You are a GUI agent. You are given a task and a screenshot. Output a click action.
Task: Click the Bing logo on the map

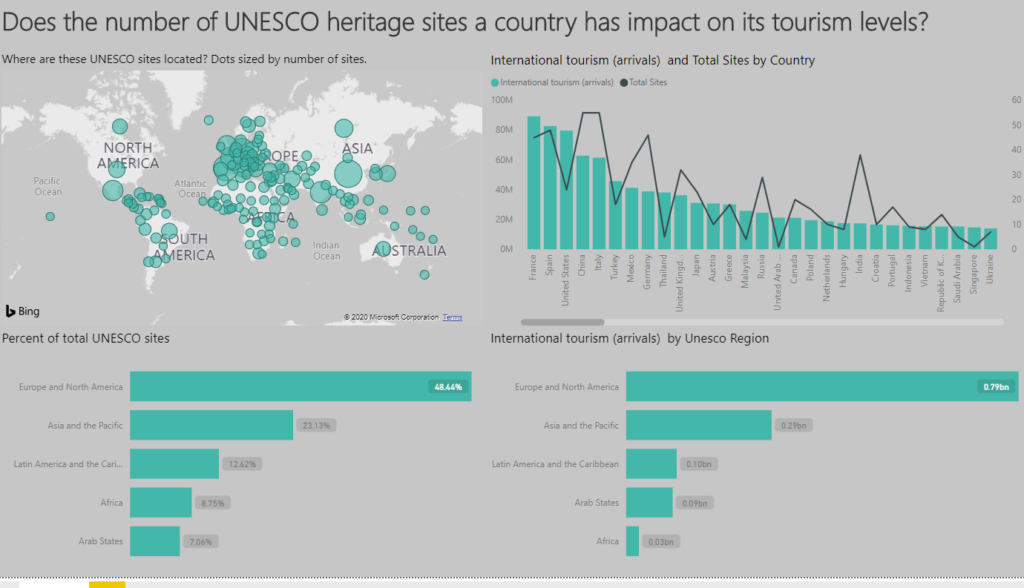click(x=23, y=311)
